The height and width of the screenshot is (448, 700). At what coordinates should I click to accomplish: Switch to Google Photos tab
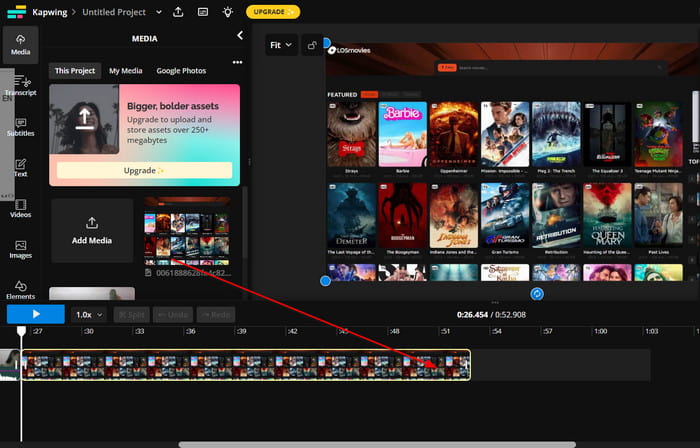pyautogui.click(x=181, y=71)
